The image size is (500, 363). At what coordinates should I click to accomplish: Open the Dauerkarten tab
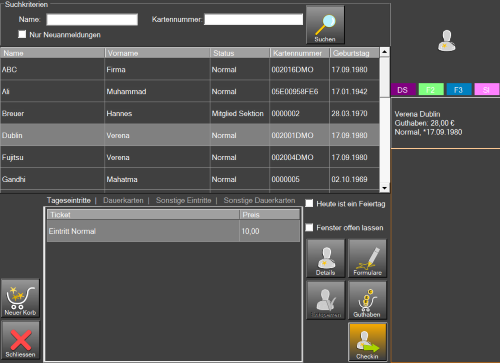[123, 200]
